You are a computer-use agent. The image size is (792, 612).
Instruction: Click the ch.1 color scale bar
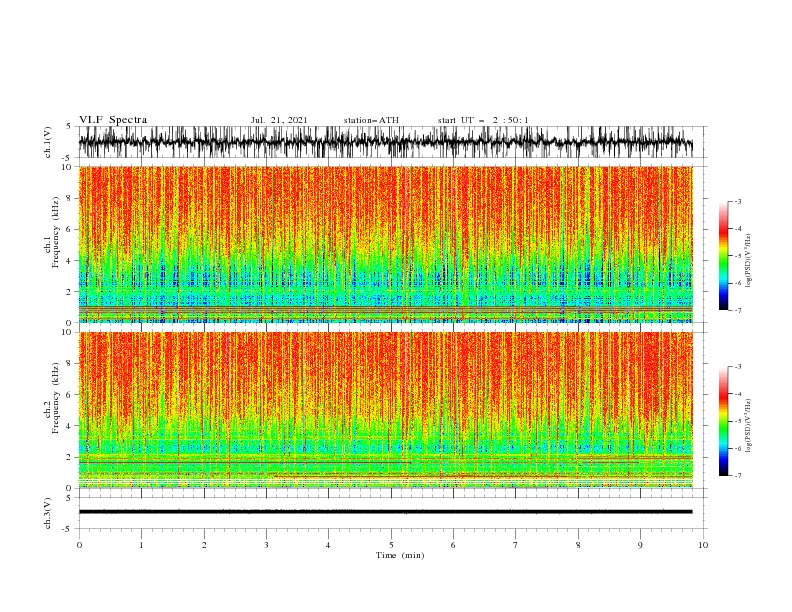click(x=723, y=256)
